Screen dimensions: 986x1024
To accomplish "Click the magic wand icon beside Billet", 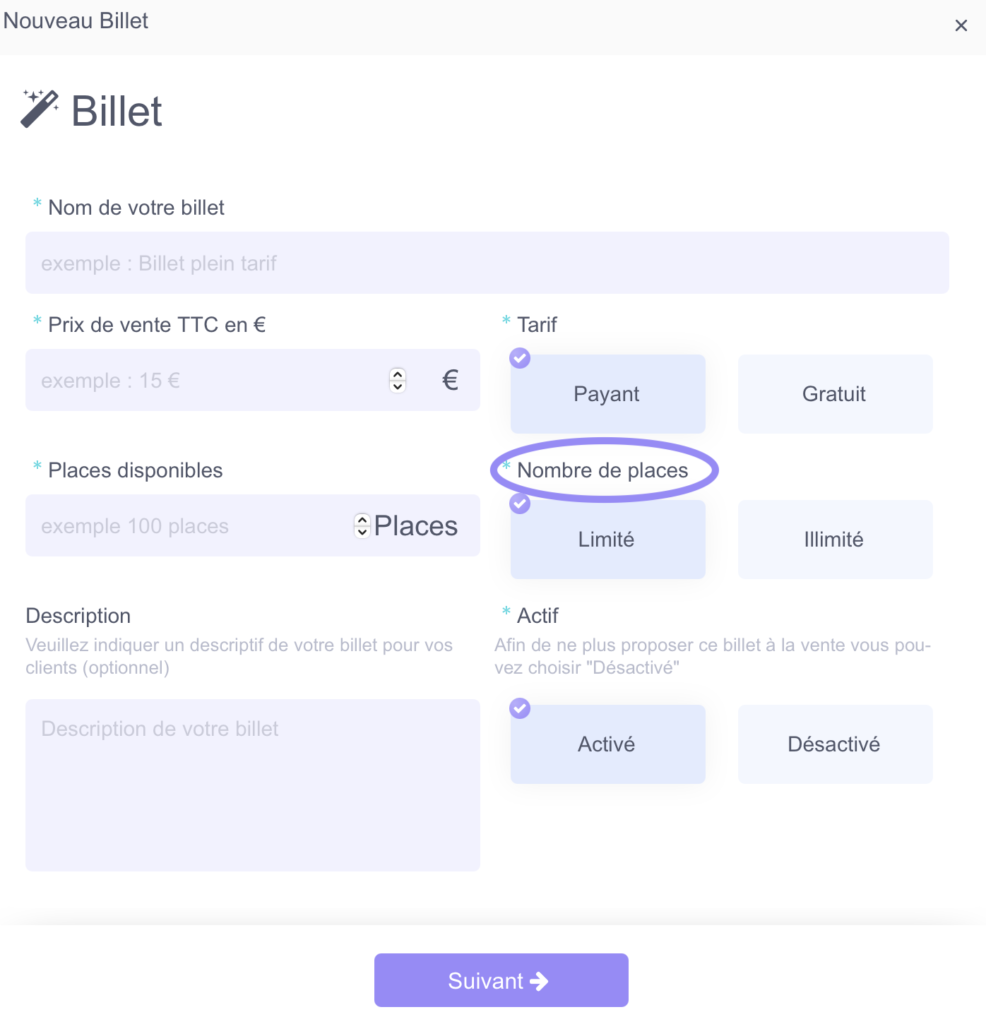I will click(x=39, y=108).
